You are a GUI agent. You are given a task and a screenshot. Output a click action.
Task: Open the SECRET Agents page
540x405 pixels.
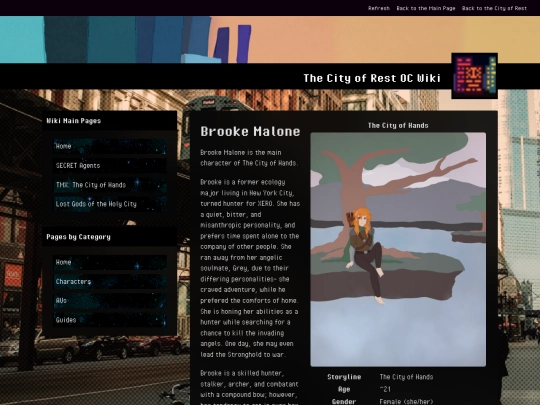point(110,165)
